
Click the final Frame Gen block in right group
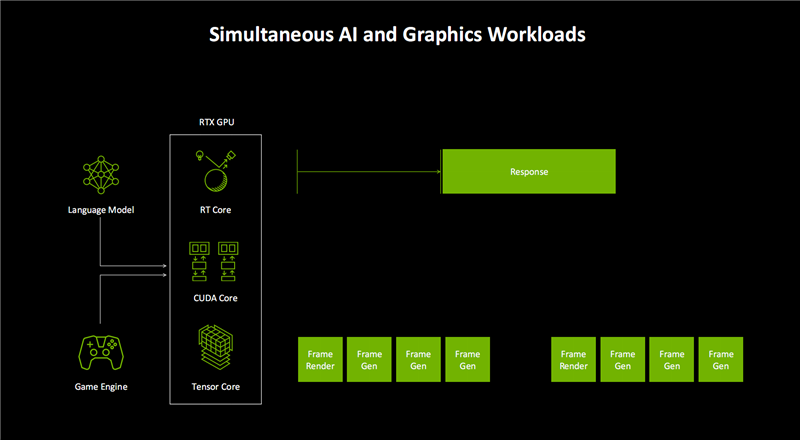[721, 360]
